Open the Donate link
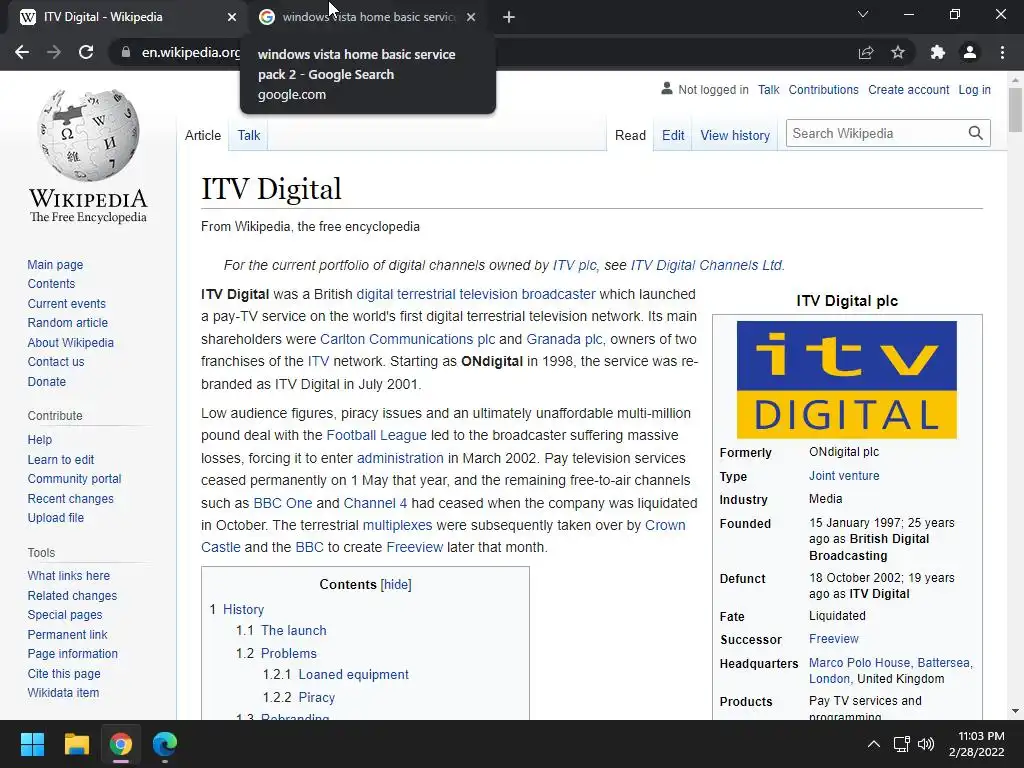The width and height of the screenshot is (1024, 768). click(46, 381)
